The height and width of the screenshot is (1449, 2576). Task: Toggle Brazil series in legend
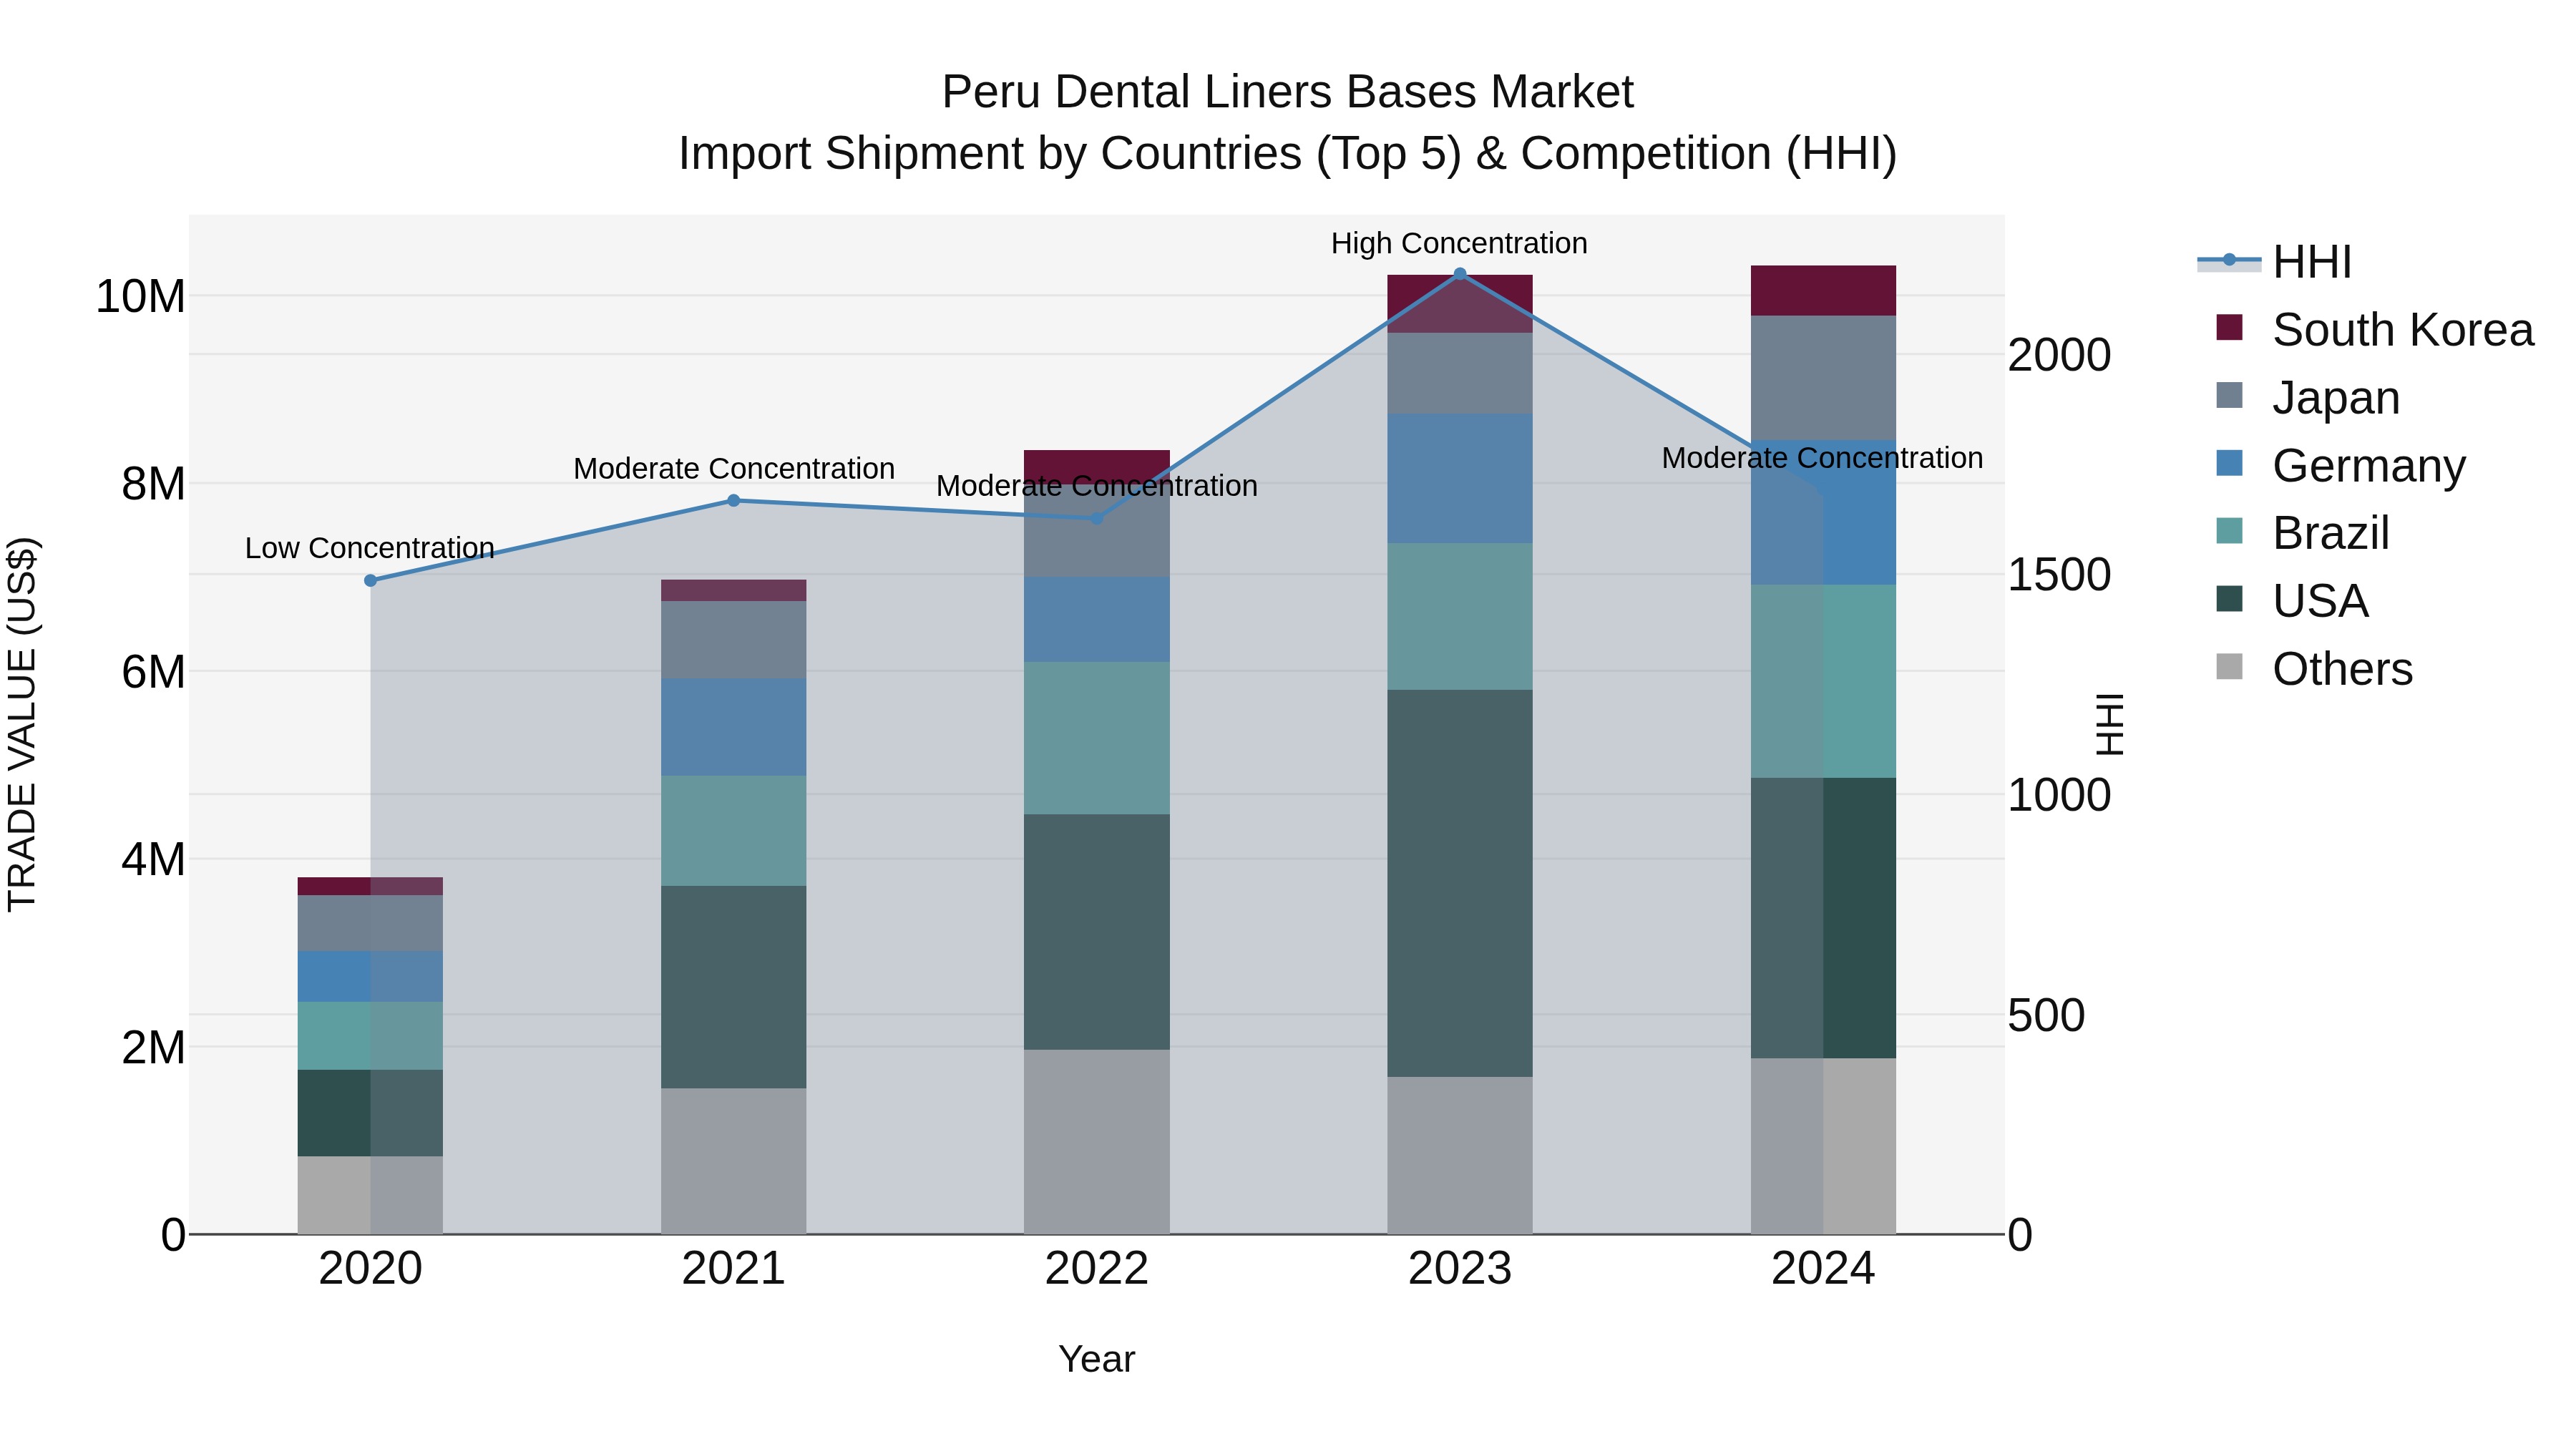(x=2303, y=533)
